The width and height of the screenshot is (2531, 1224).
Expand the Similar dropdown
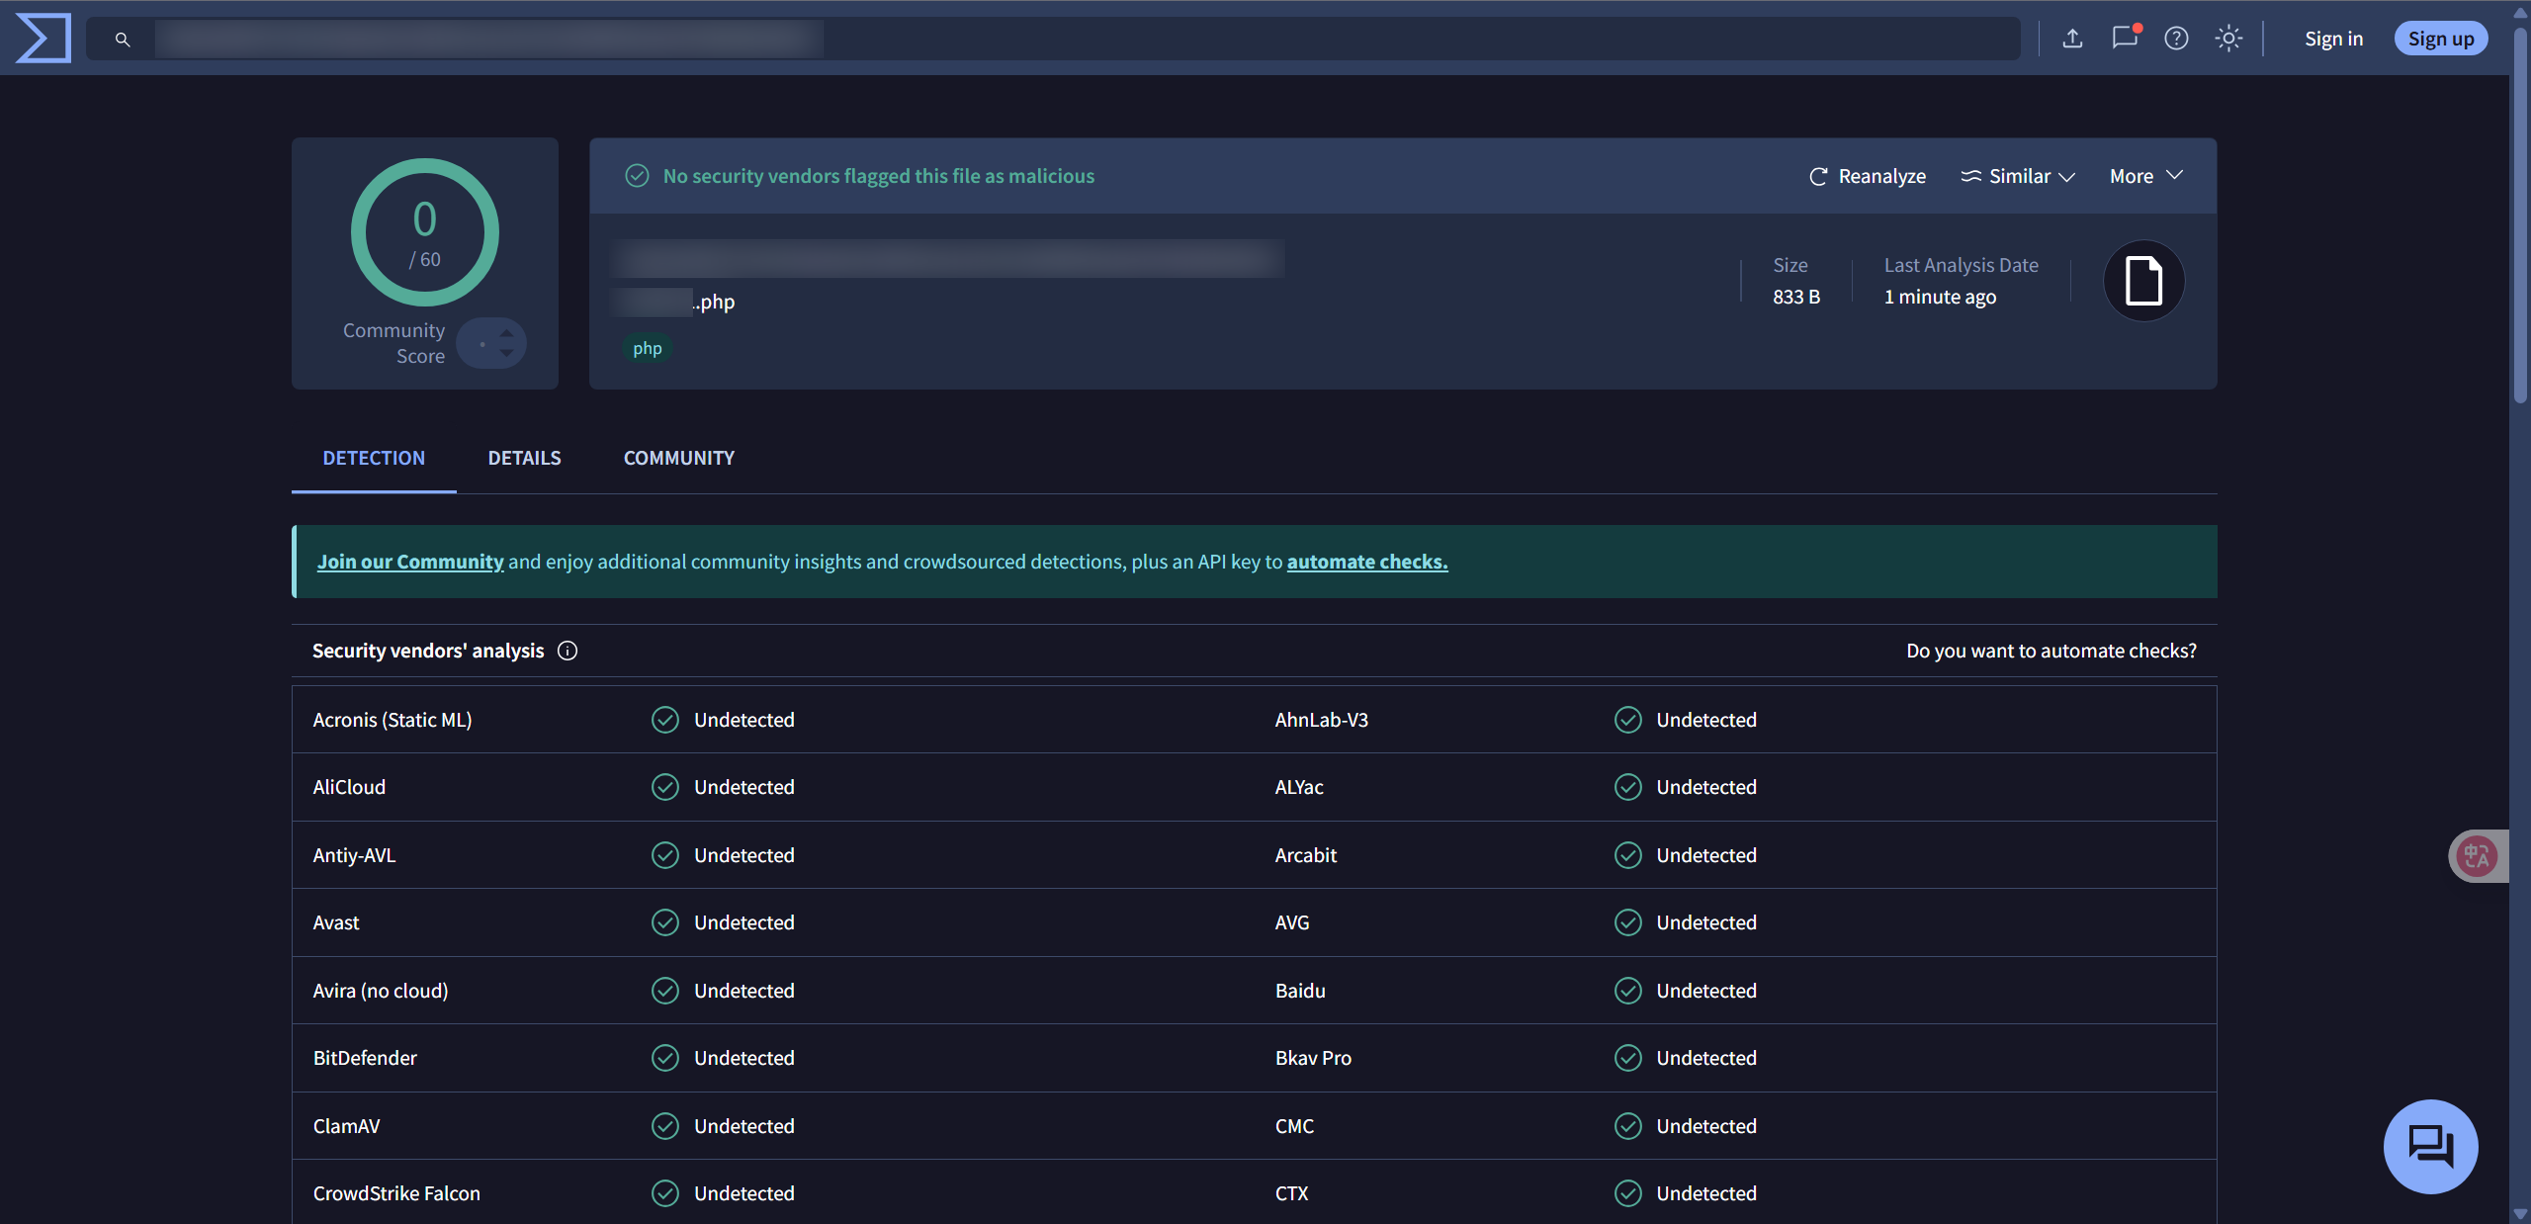click(2018, 176)
